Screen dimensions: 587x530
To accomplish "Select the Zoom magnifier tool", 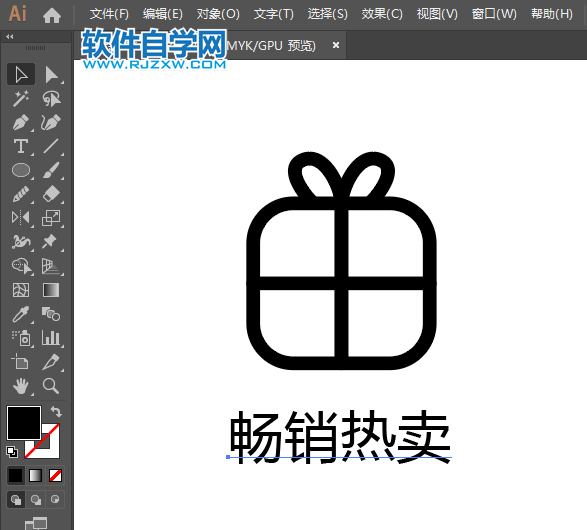I will (x=51, y=386).
